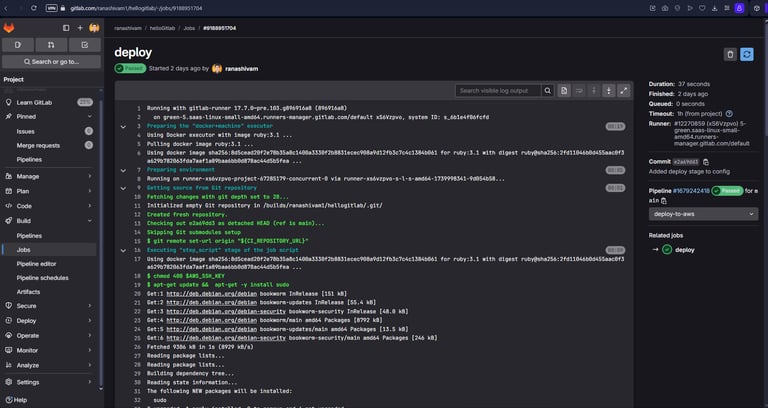Expand the Monitor menu
The width and height of the screenshot is (768, 408).
coord(48,350)
